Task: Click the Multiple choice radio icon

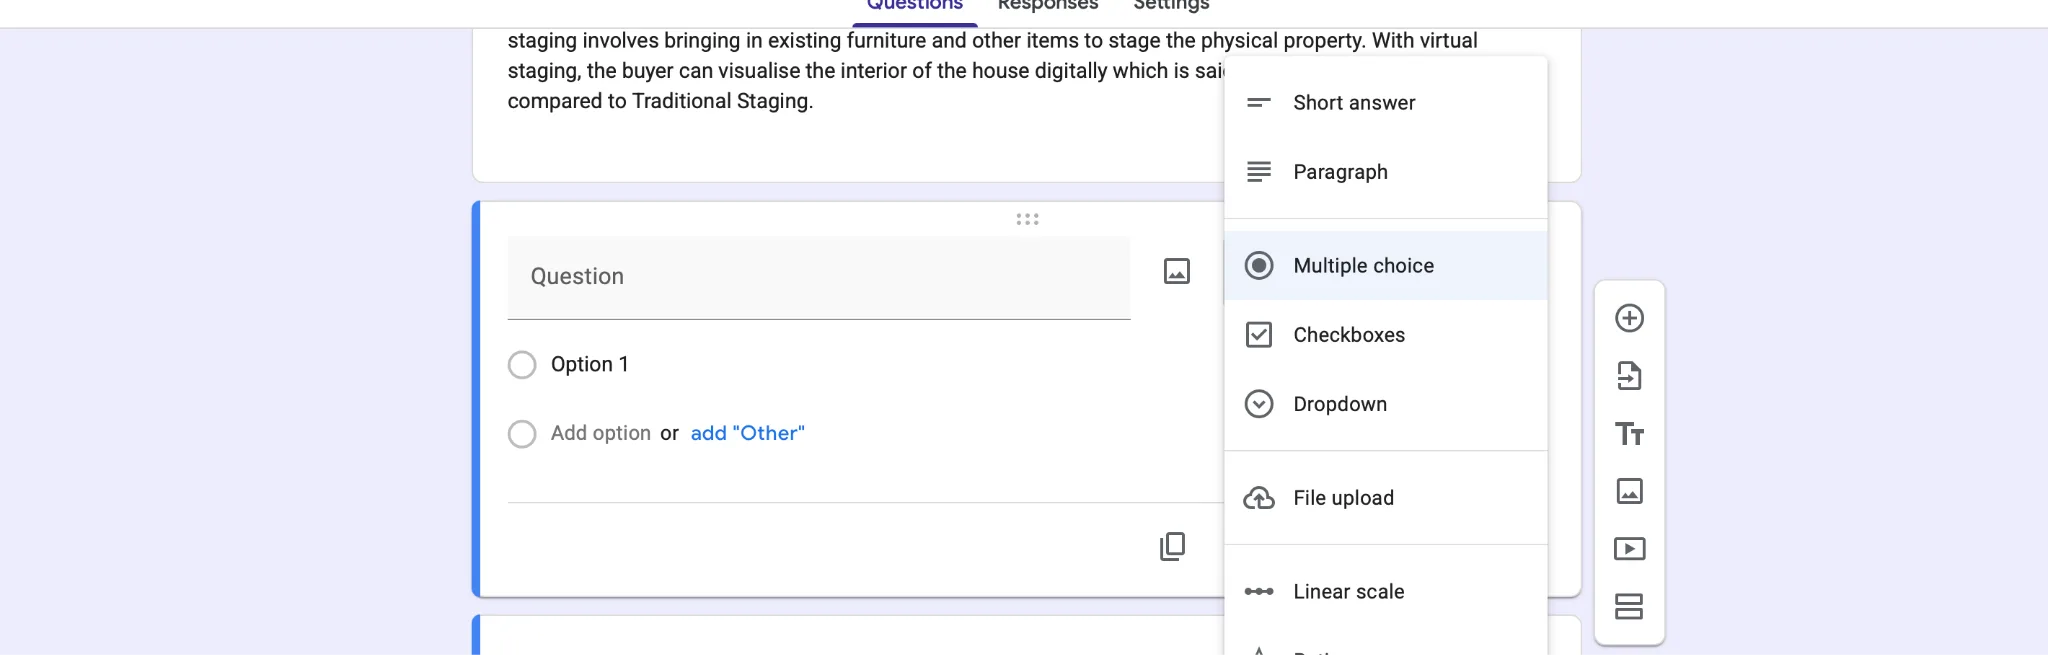Action: 1259,265
